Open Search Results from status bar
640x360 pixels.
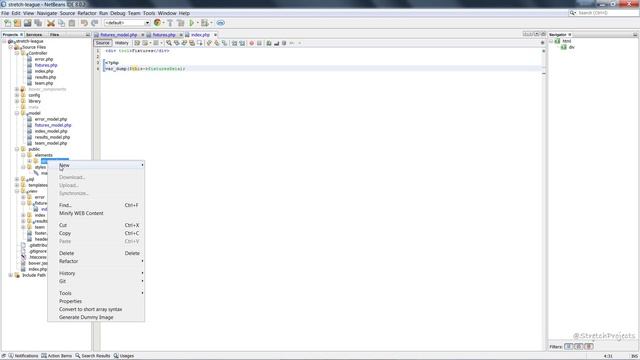[x=93, y=356]
